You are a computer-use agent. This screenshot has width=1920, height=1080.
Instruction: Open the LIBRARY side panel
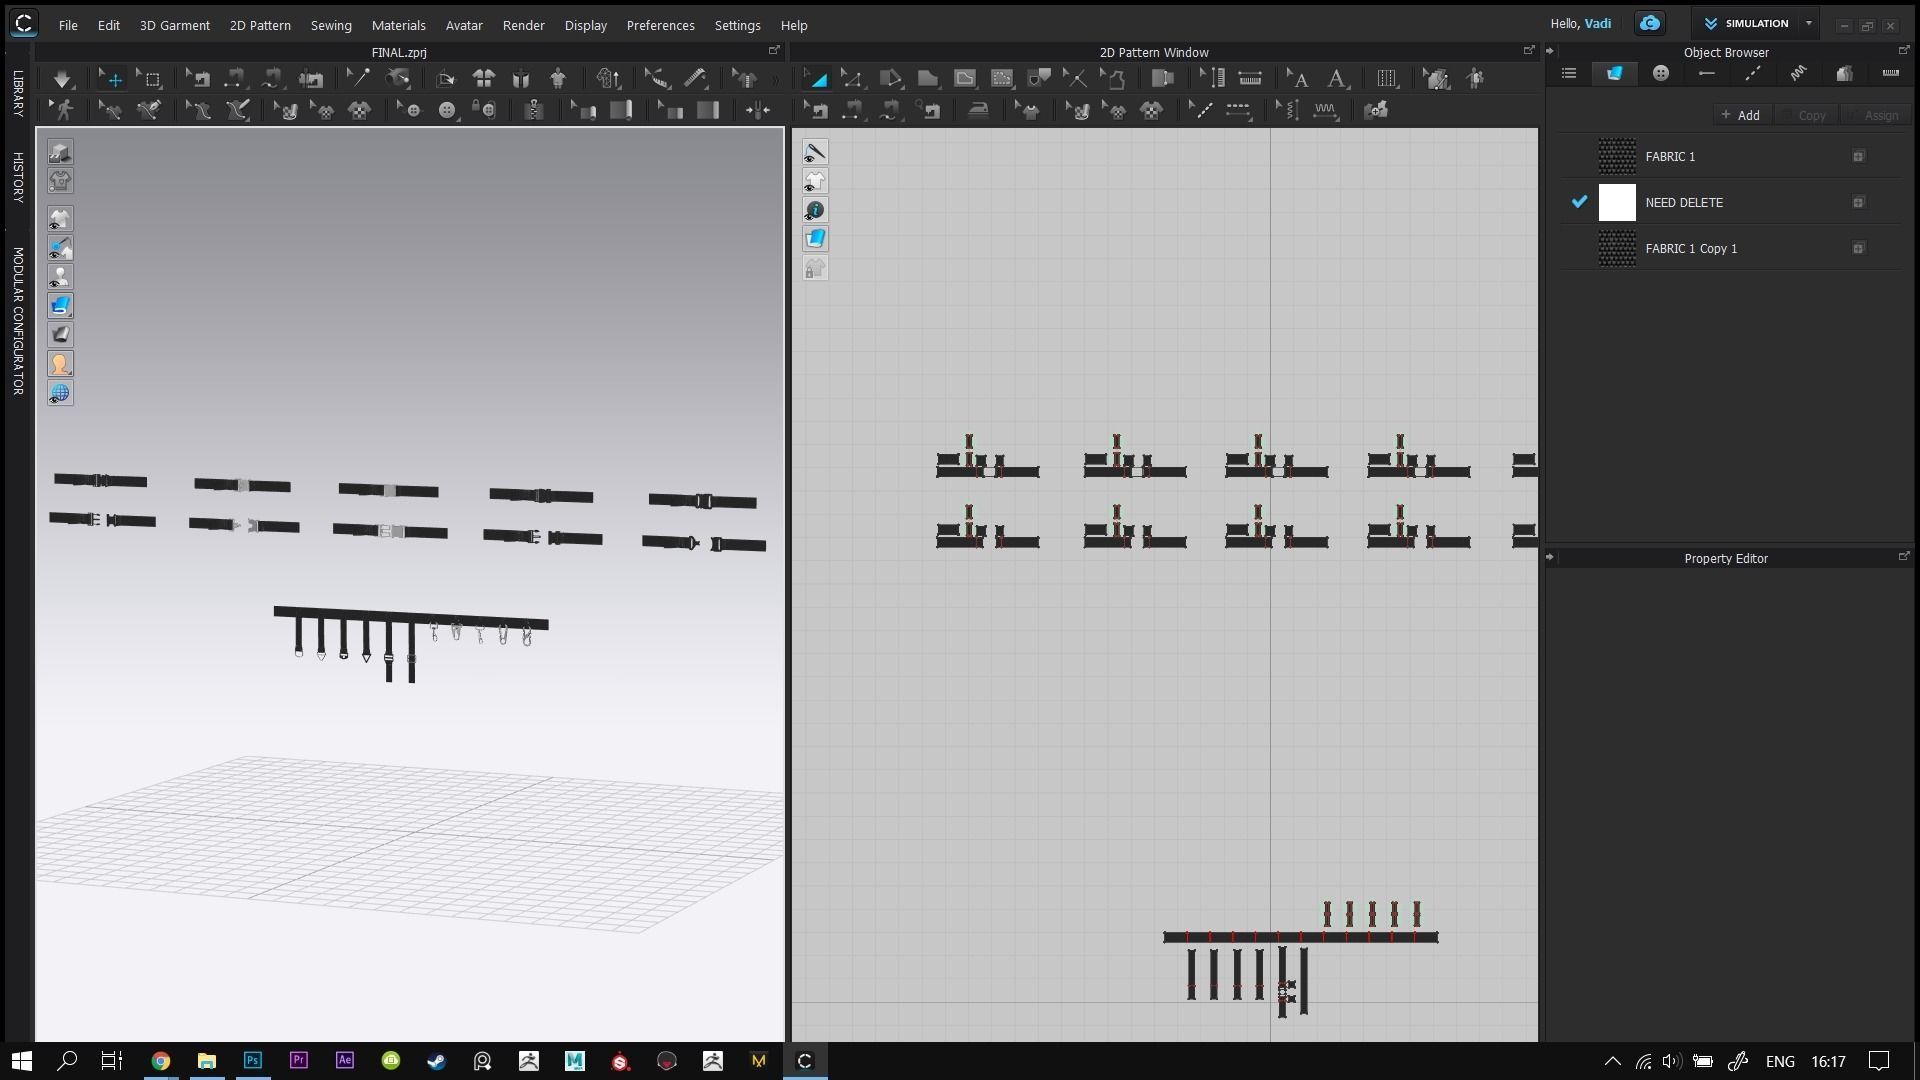[x=18, y=93]
